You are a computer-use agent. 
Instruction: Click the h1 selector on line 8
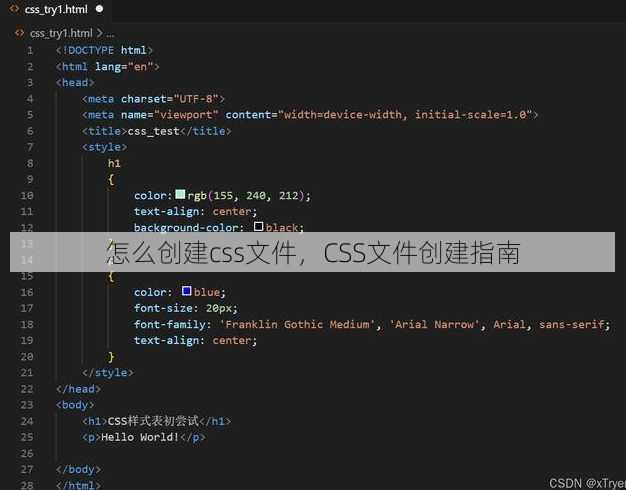[114, 163]
